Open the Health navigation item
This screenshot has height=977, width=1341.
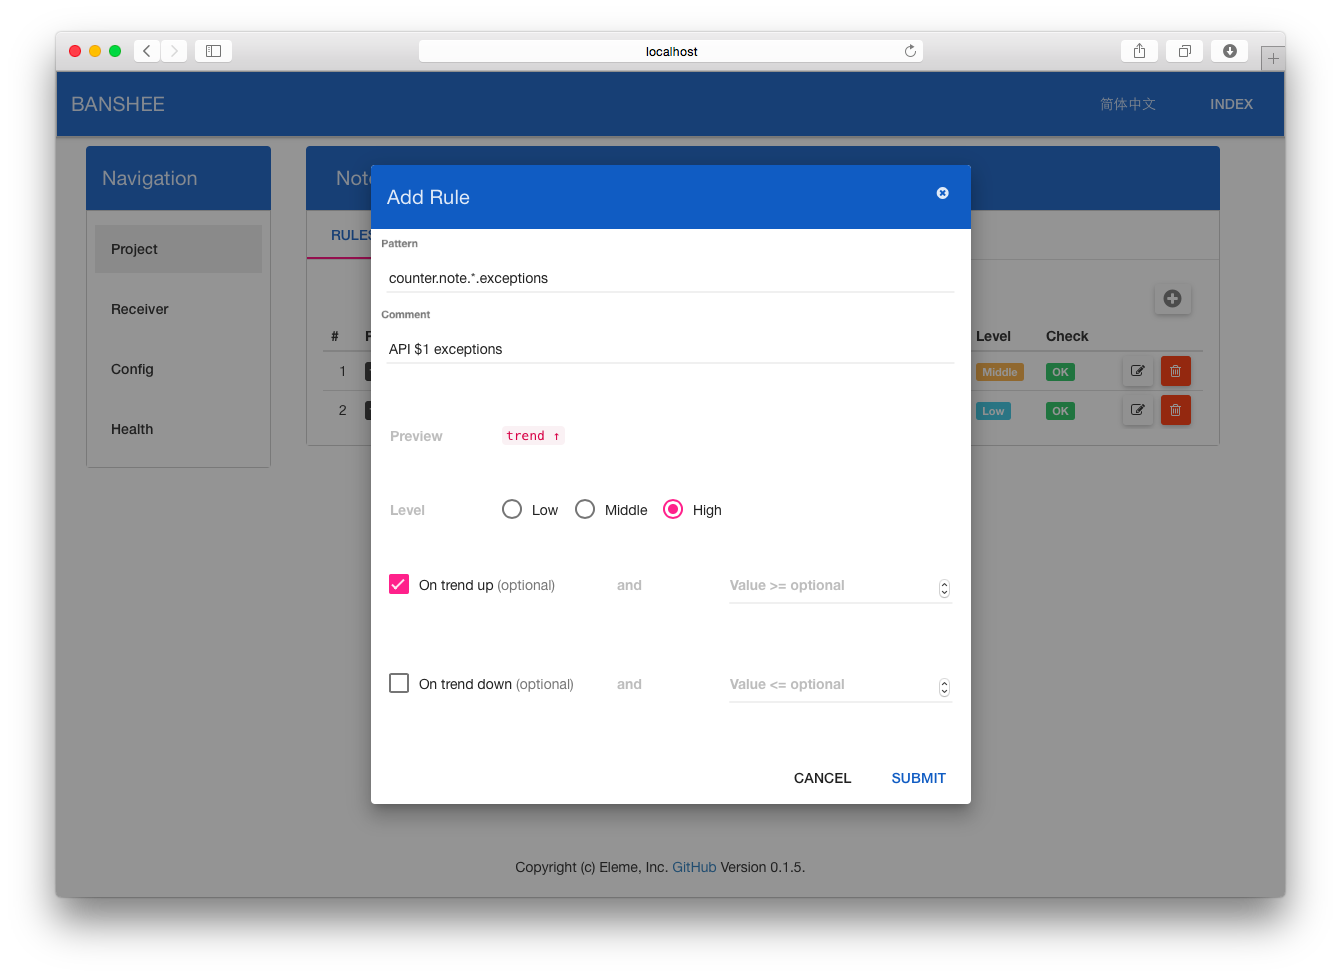[x=178, y=429]
